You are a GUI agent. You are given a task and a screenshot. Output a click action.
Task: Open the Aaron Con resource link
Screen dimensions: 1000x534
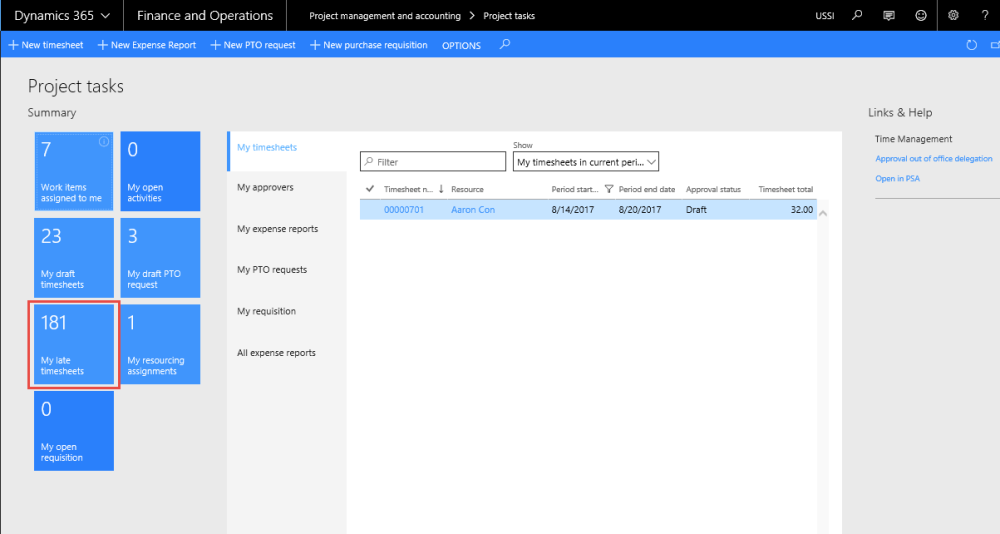pos(473,210)
